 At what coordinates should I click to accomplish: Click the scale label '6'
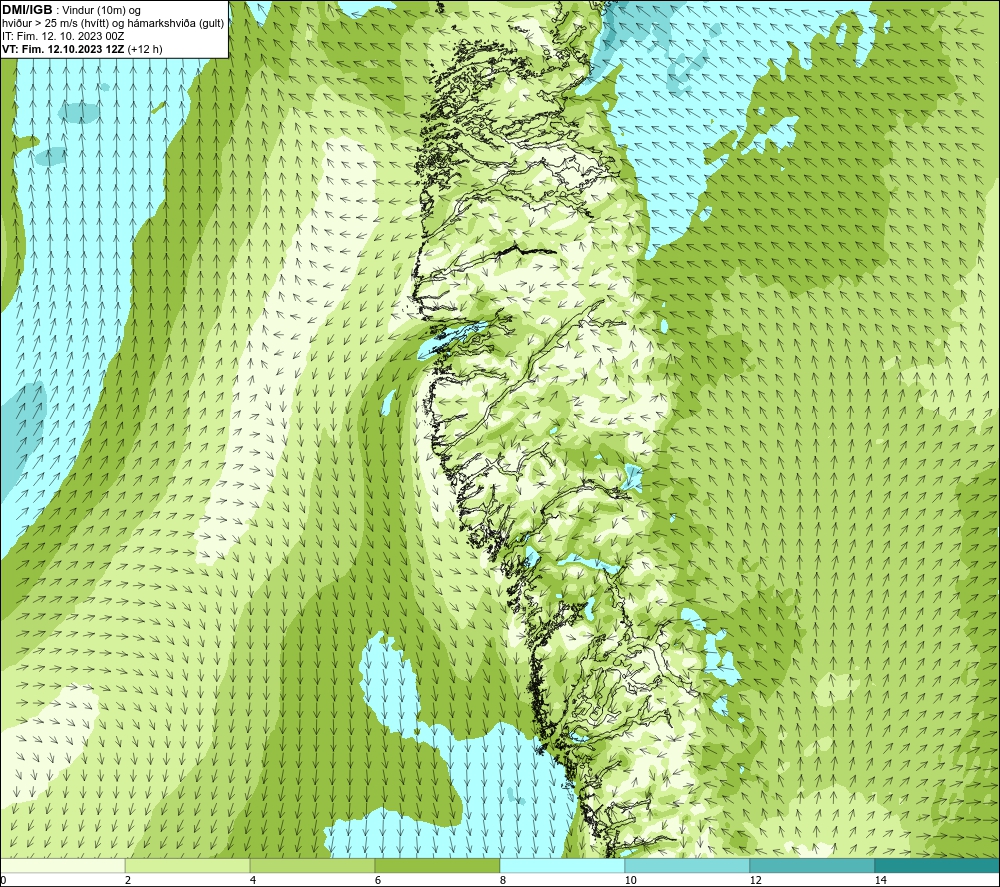pyautogui.click(x=378, y=880)
